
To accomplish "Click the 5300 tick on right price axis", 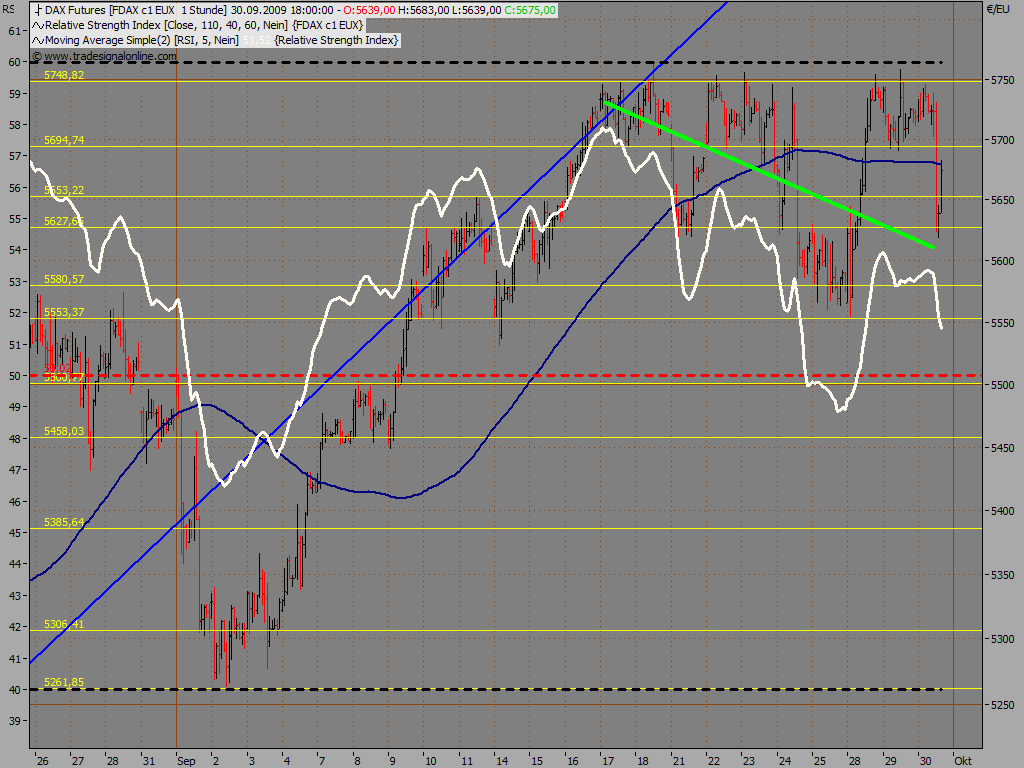I will coord(1002,639).
